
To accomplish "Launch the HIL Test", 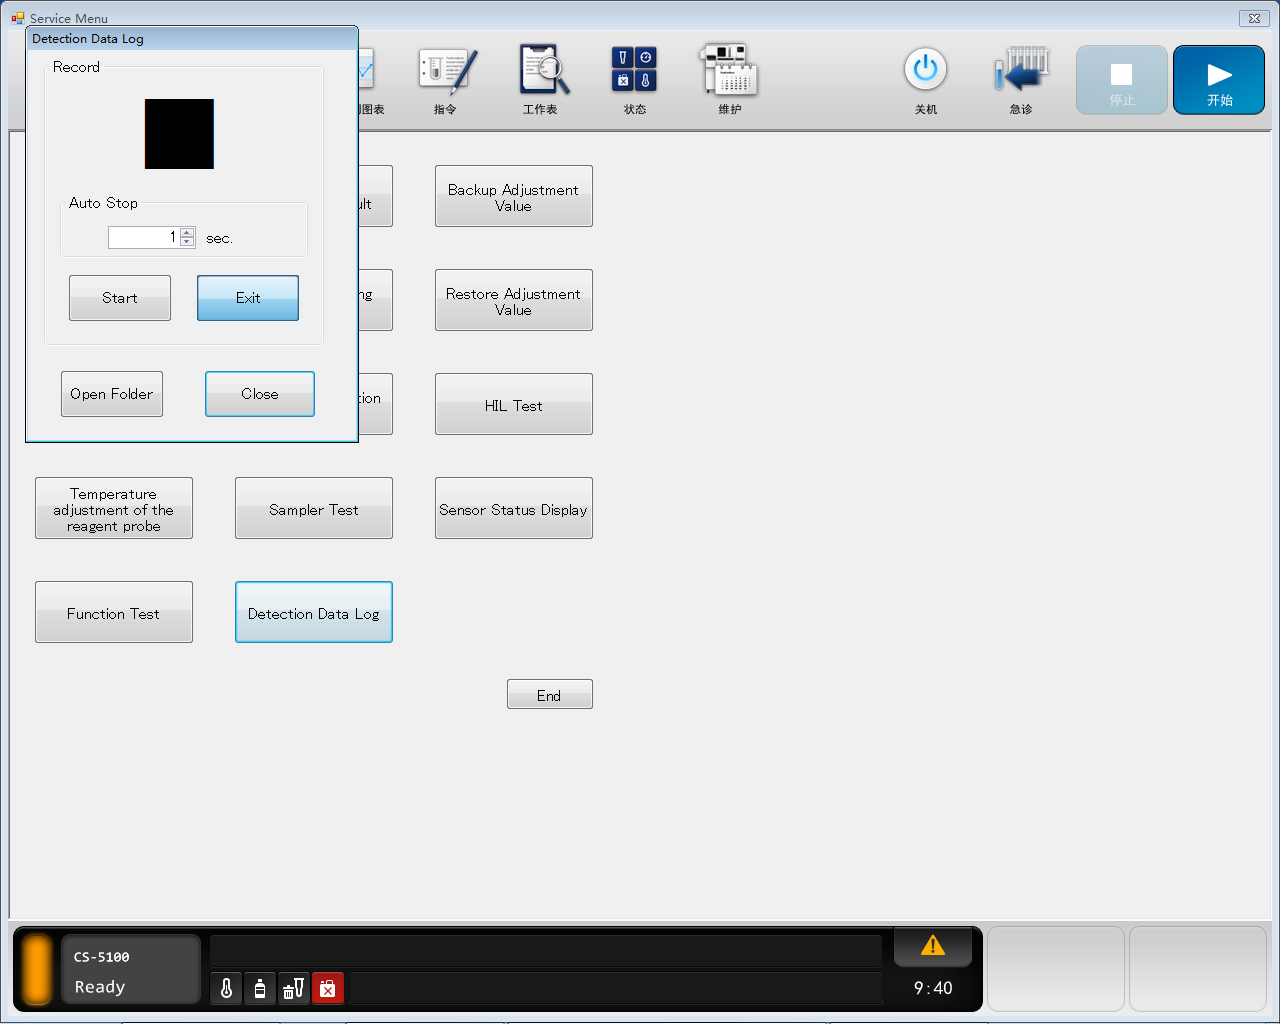I will point(513,405).
